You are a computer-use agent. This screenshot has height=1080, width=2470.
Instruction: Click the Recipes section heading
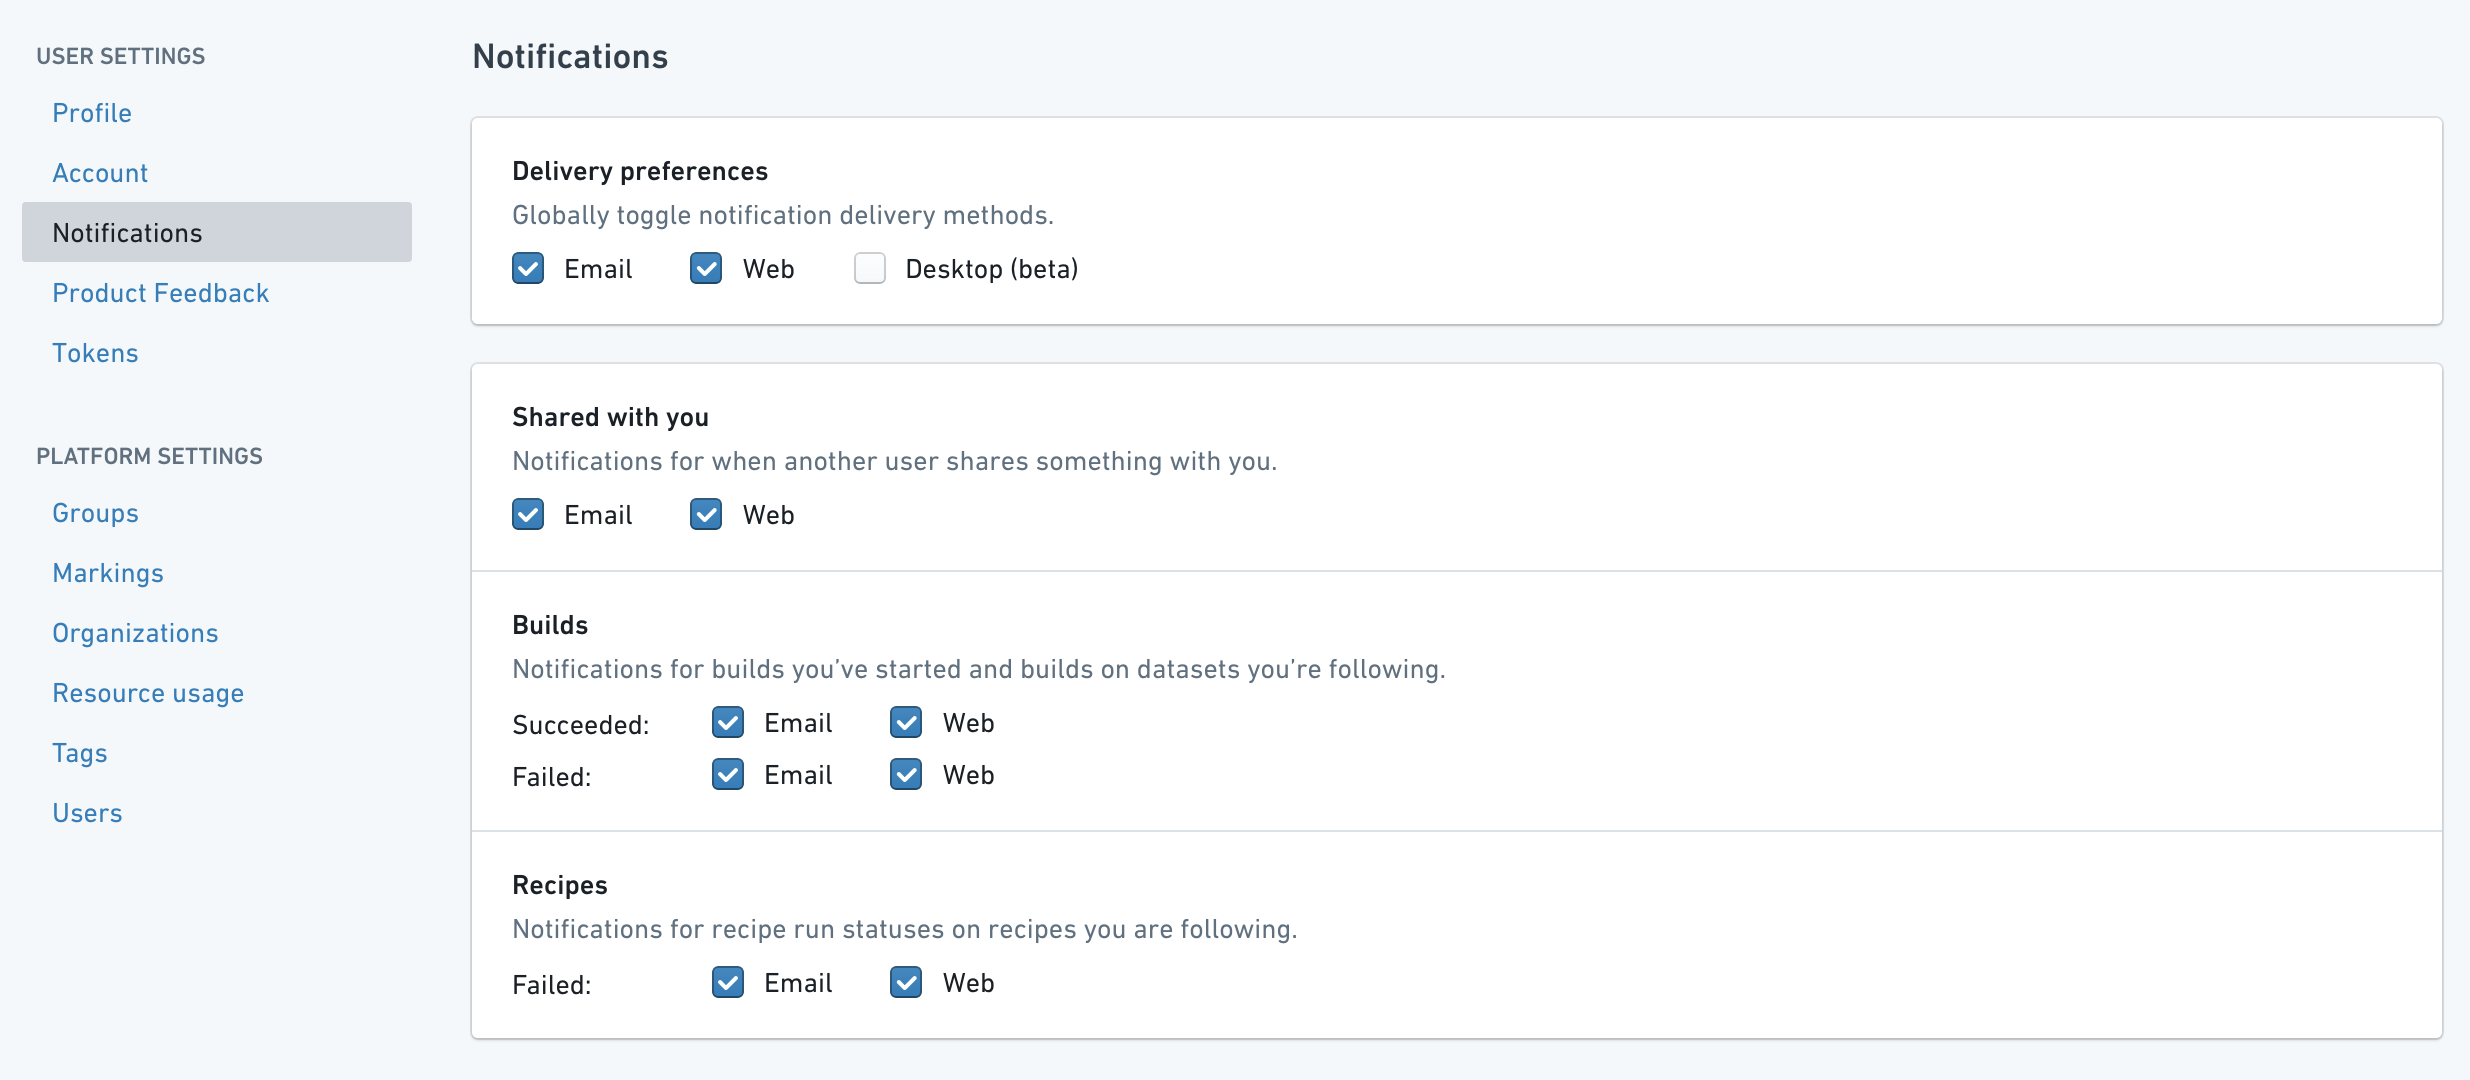click(560, 885)
